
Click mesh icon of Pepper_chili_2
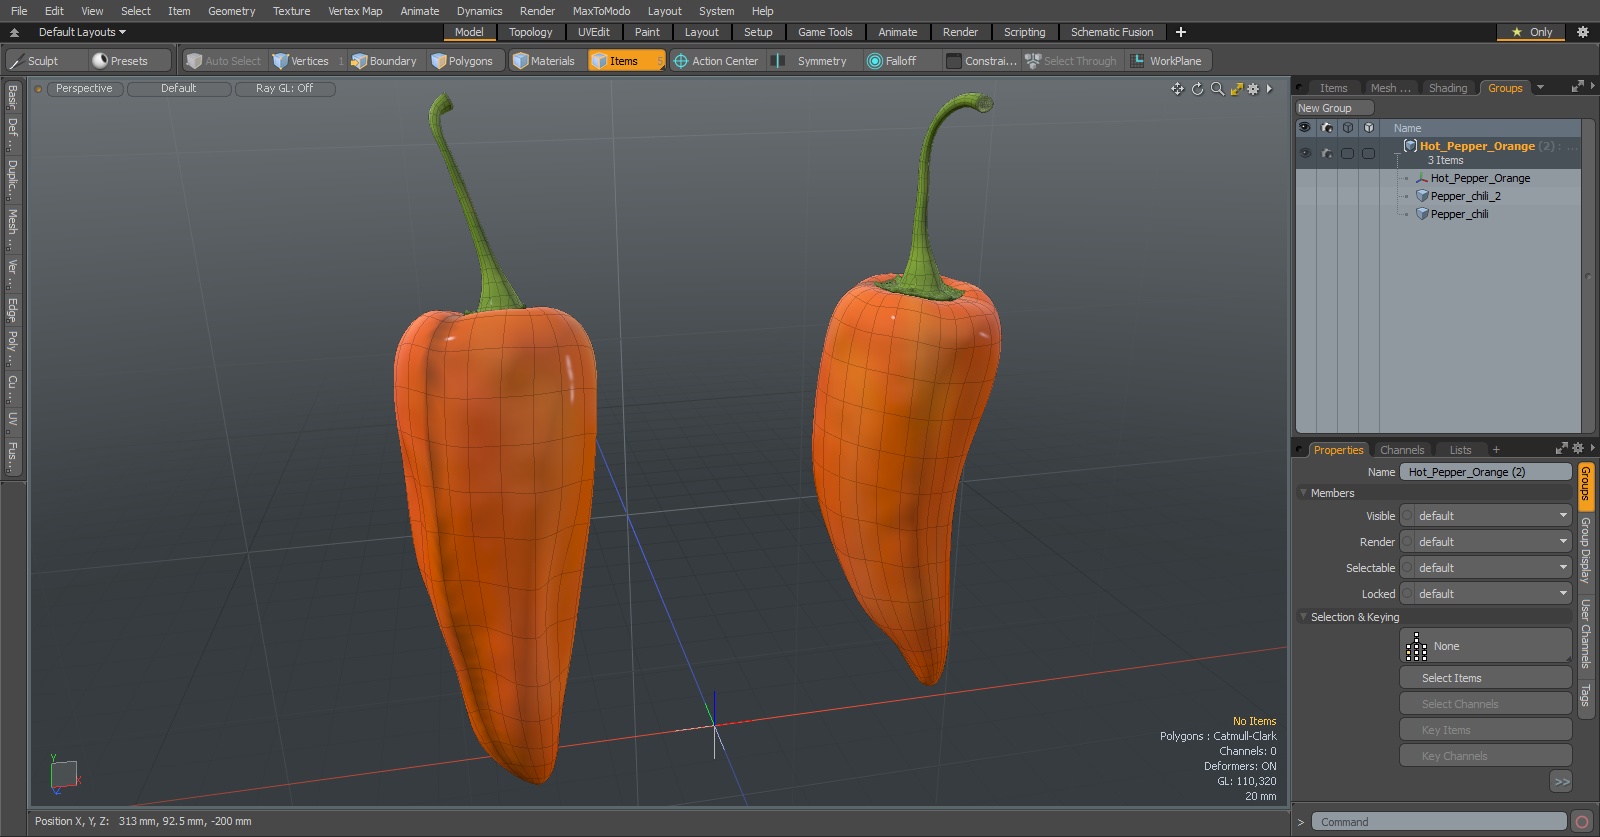click(x=1422, y=196)
